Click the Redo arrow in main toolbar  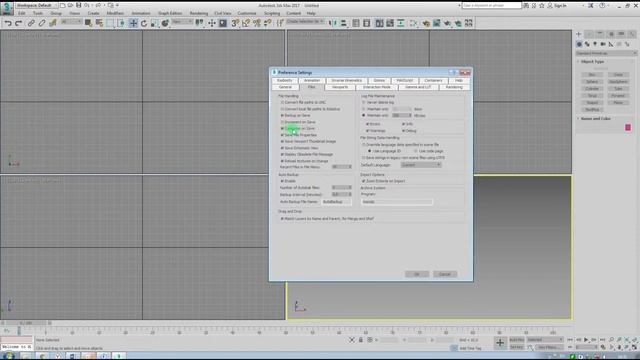click(x=18, y=23)
